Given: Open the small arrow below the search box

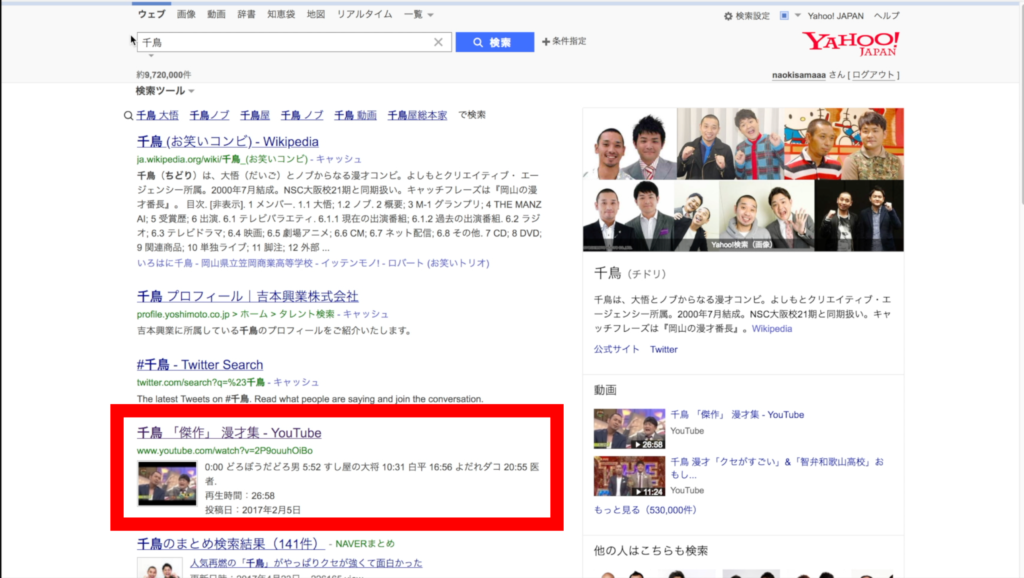Looking at the screenshot, I should 151,56.
